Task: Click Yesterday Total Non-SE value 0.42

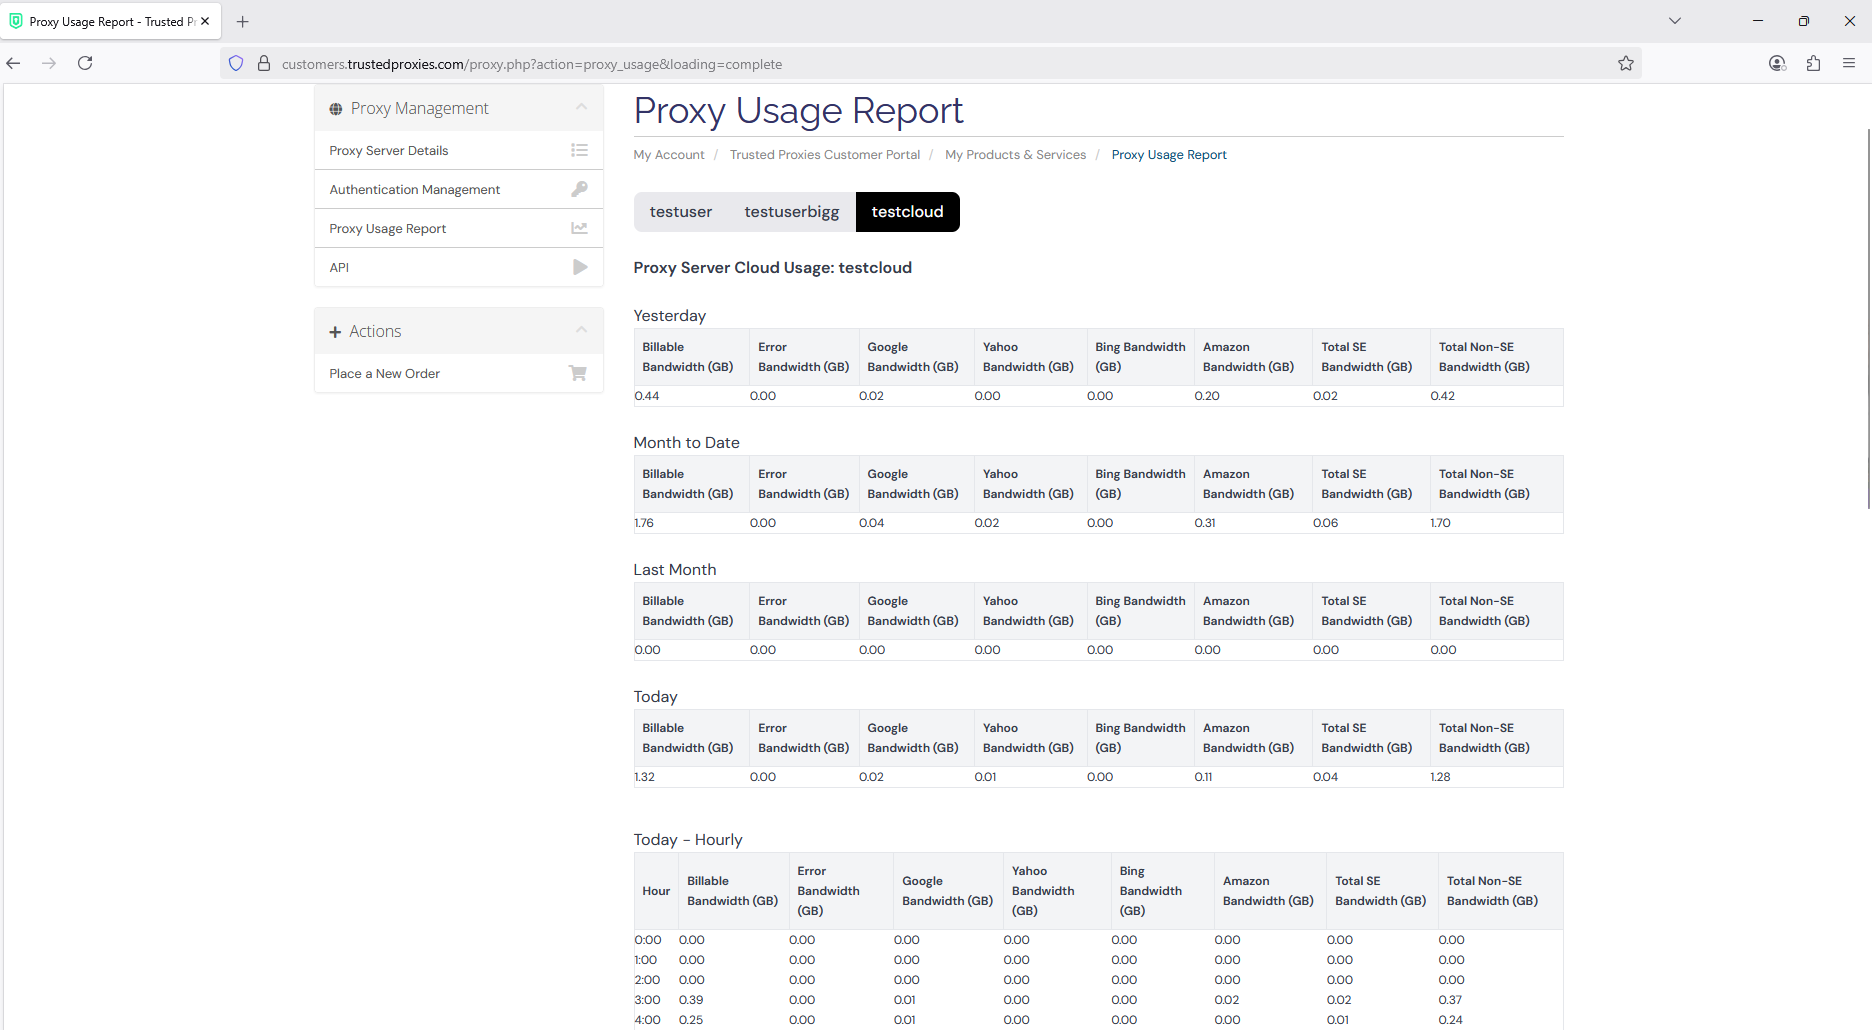Action: pyautogui.click(x=1443, y=396)
